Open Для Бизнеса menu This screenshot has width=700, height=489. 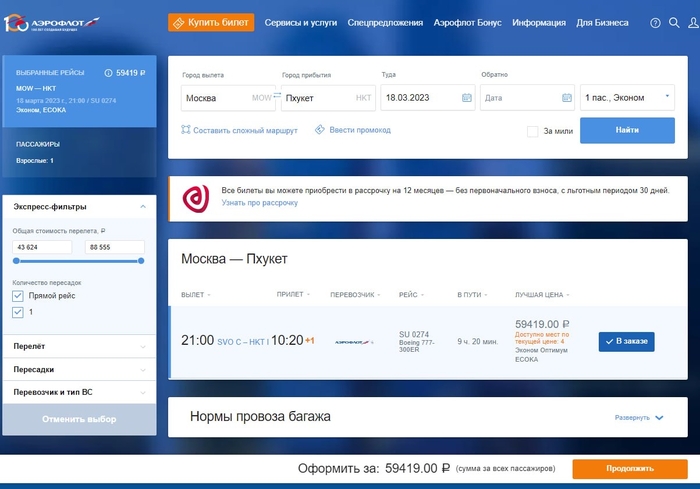602,23
